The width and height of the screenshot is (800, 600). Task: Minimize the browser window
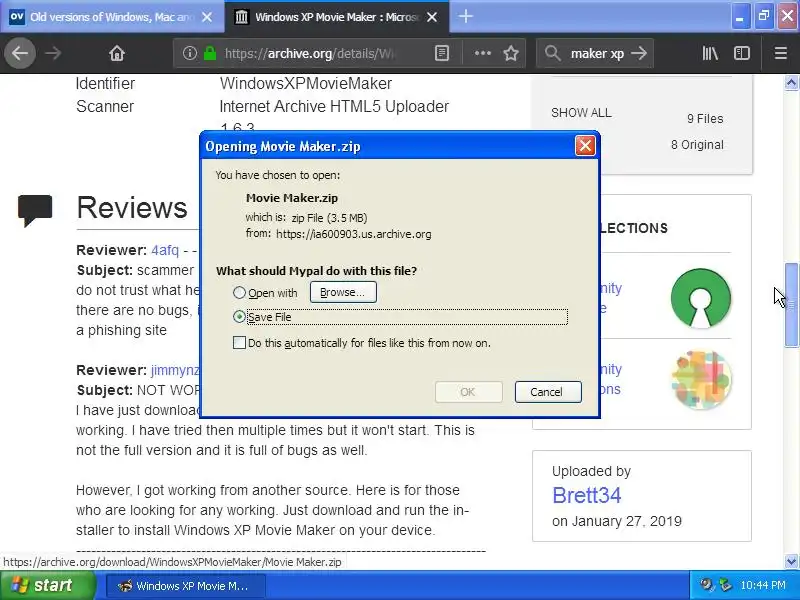click(739, 16)
